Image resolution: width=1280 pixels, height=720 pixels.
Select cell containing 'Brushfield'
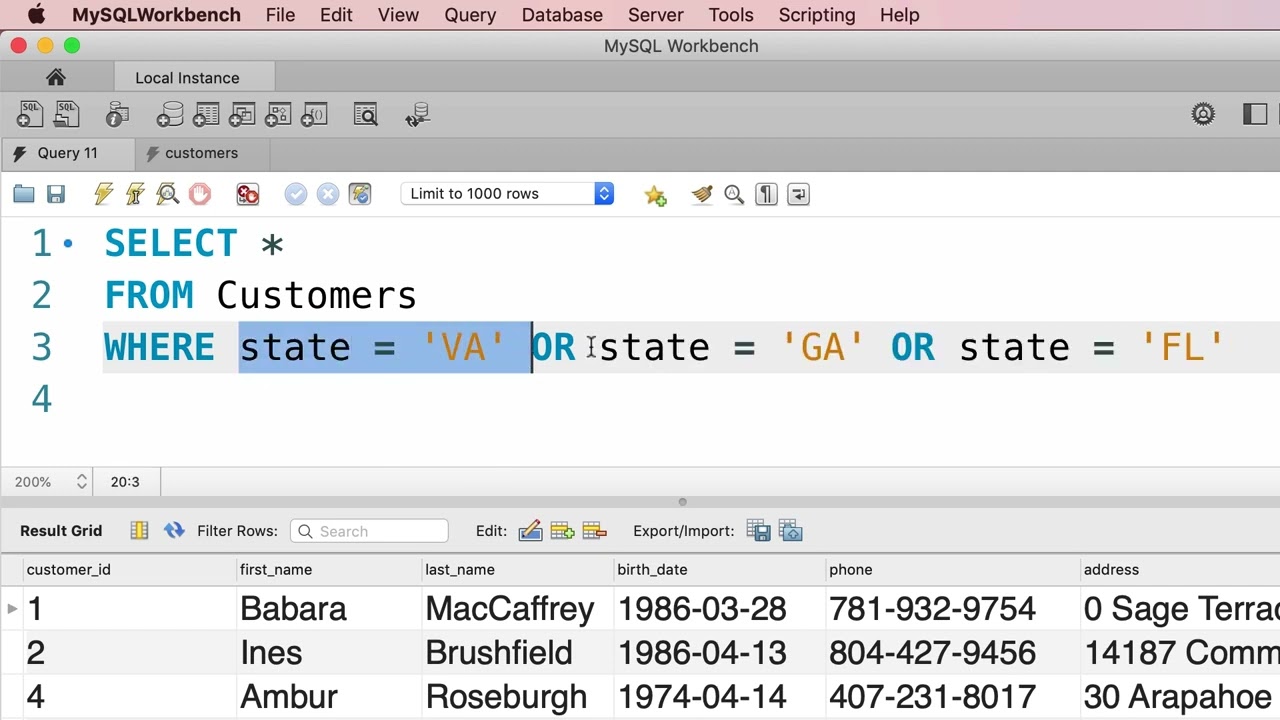(518, 653)
